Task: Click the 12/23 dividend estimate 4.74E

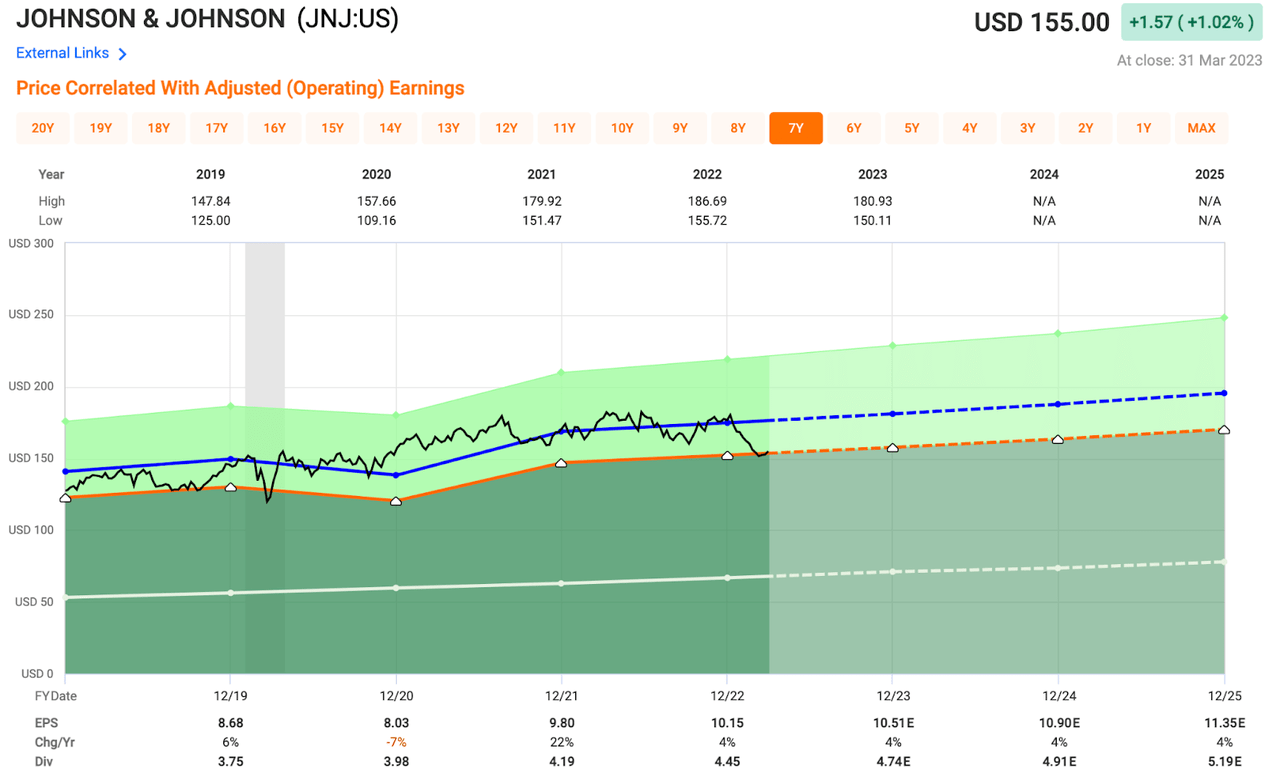Action: click(x=893, y=762)
